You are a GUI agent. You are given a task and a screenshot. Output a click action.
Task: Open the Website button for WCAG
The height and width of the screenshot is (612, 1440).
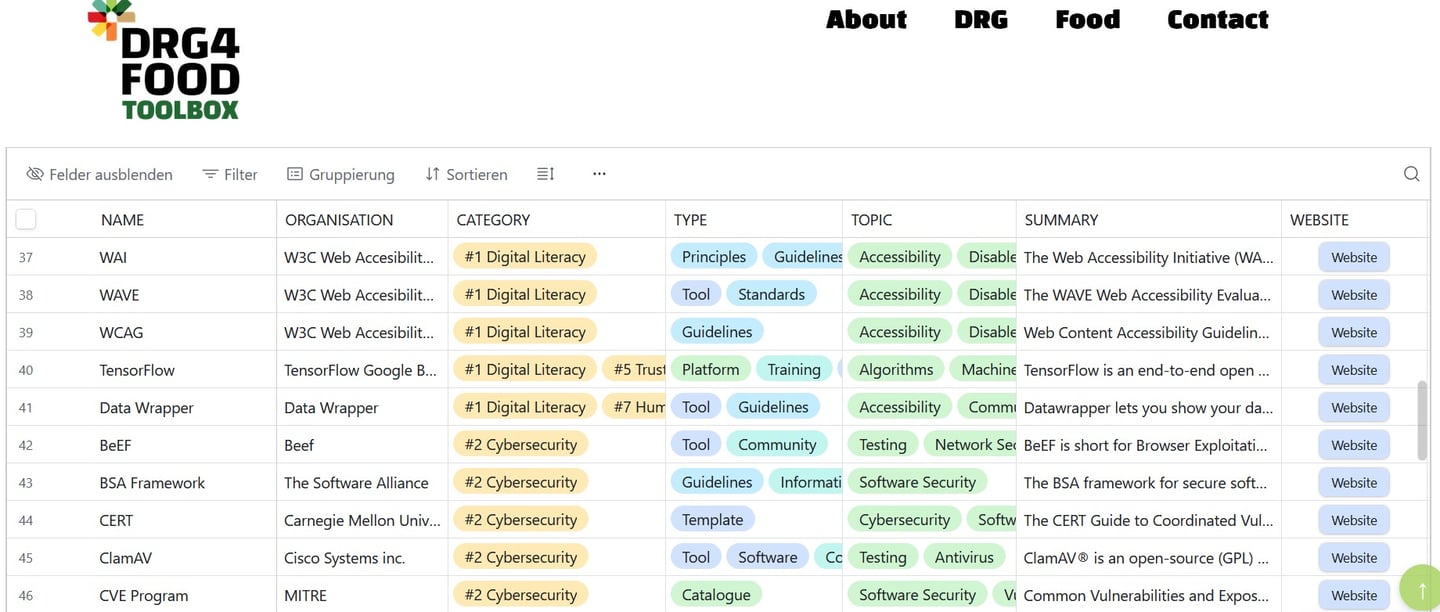(x=1354, y=332)
